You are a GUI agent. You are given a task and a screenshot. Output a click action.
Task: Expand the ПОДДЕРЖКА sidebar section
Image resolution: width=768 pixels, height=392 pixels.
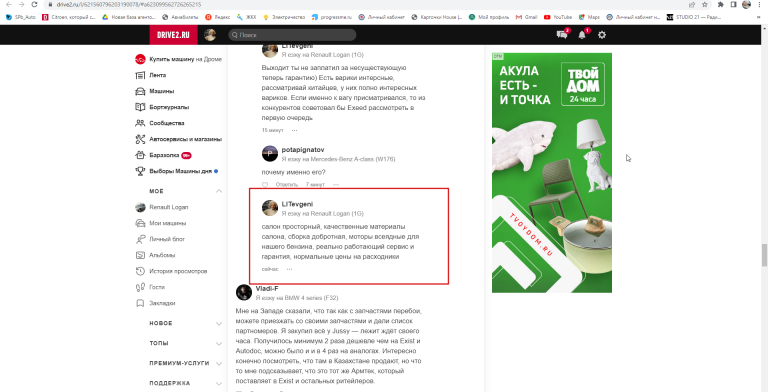(219, 384)
